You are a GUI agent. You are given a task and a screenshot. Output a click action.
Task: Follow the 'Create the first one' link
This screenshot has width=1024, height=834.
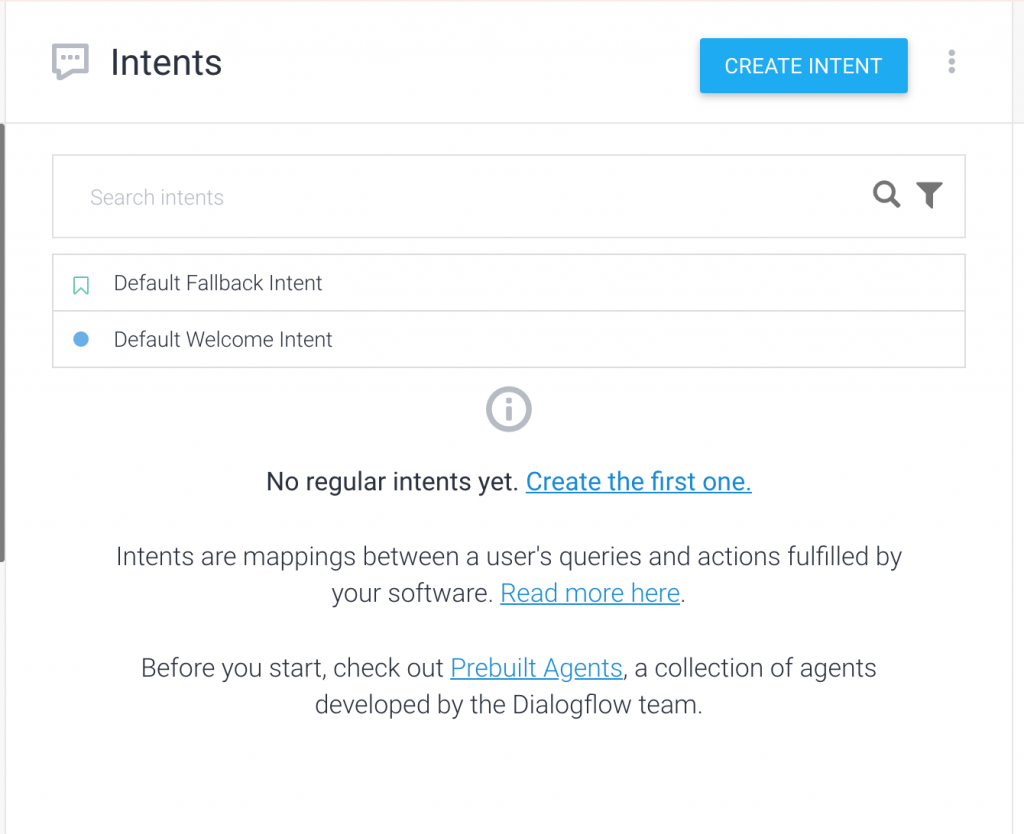tap(638, 482)
